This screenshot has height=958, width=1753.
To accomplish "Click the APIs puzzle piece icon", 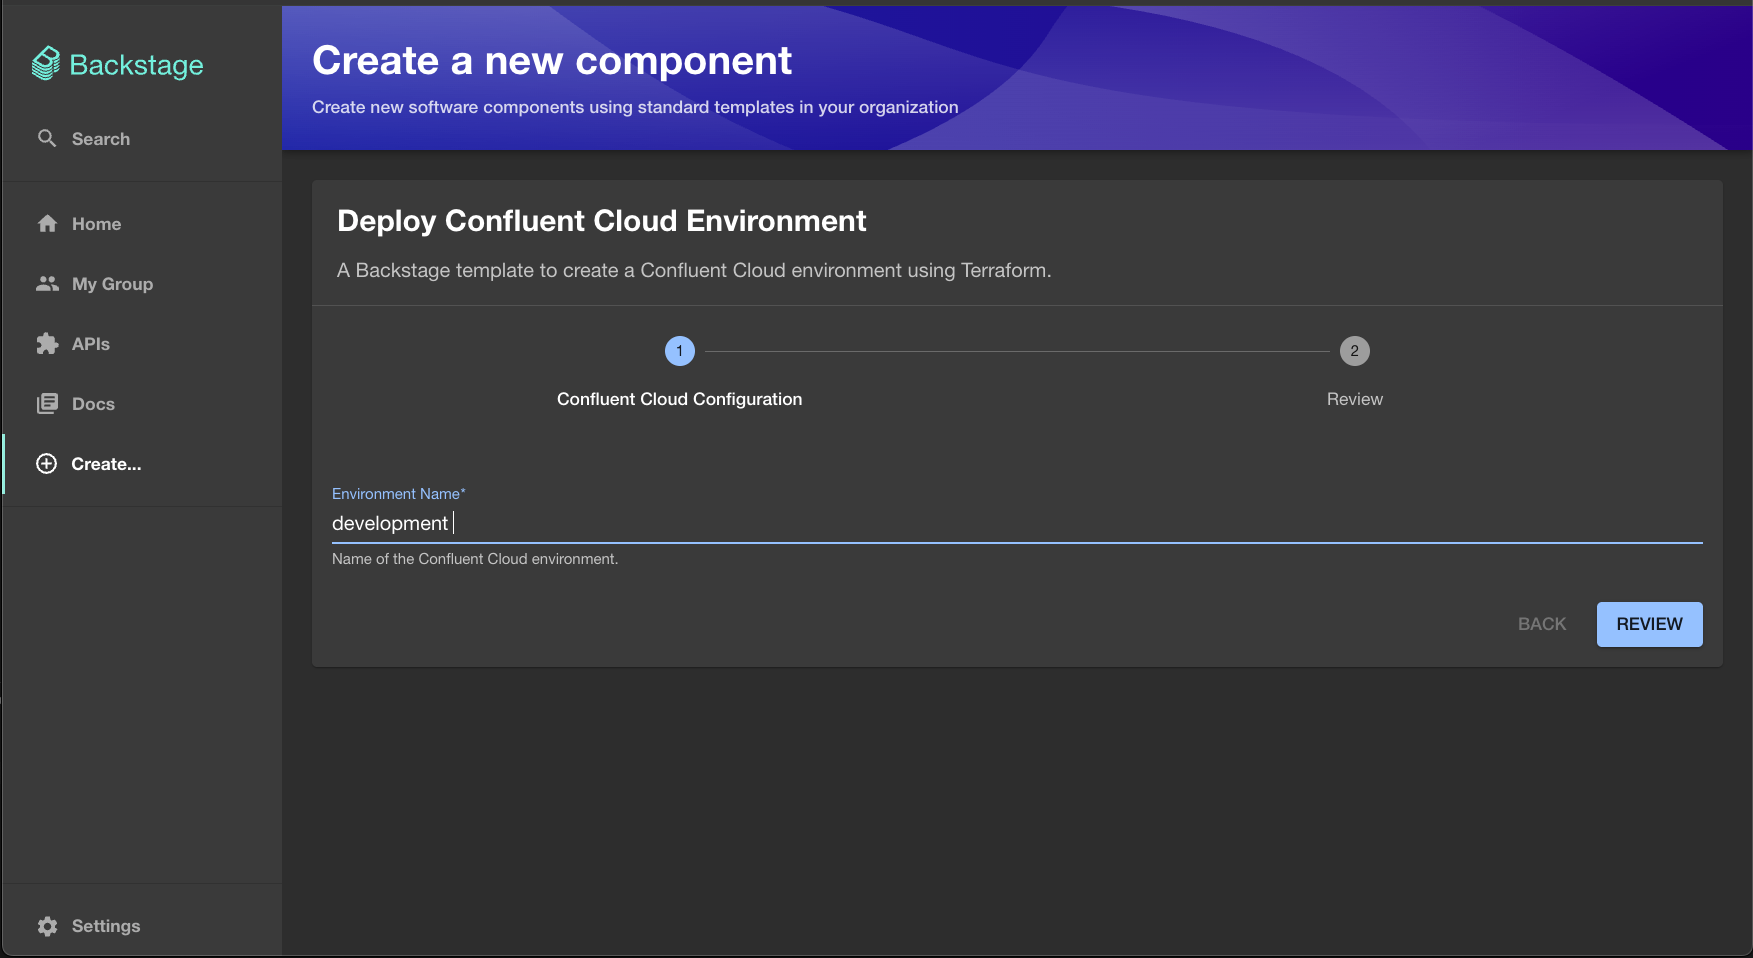I will (47, 344).
